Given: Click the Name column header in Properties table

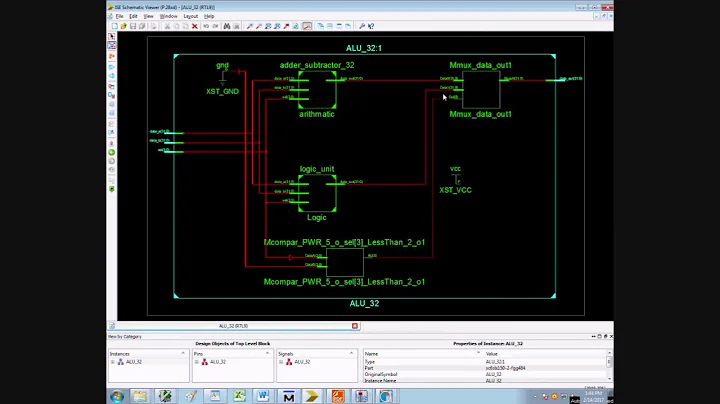Looking at the screenshot, I should coord(422,354).
